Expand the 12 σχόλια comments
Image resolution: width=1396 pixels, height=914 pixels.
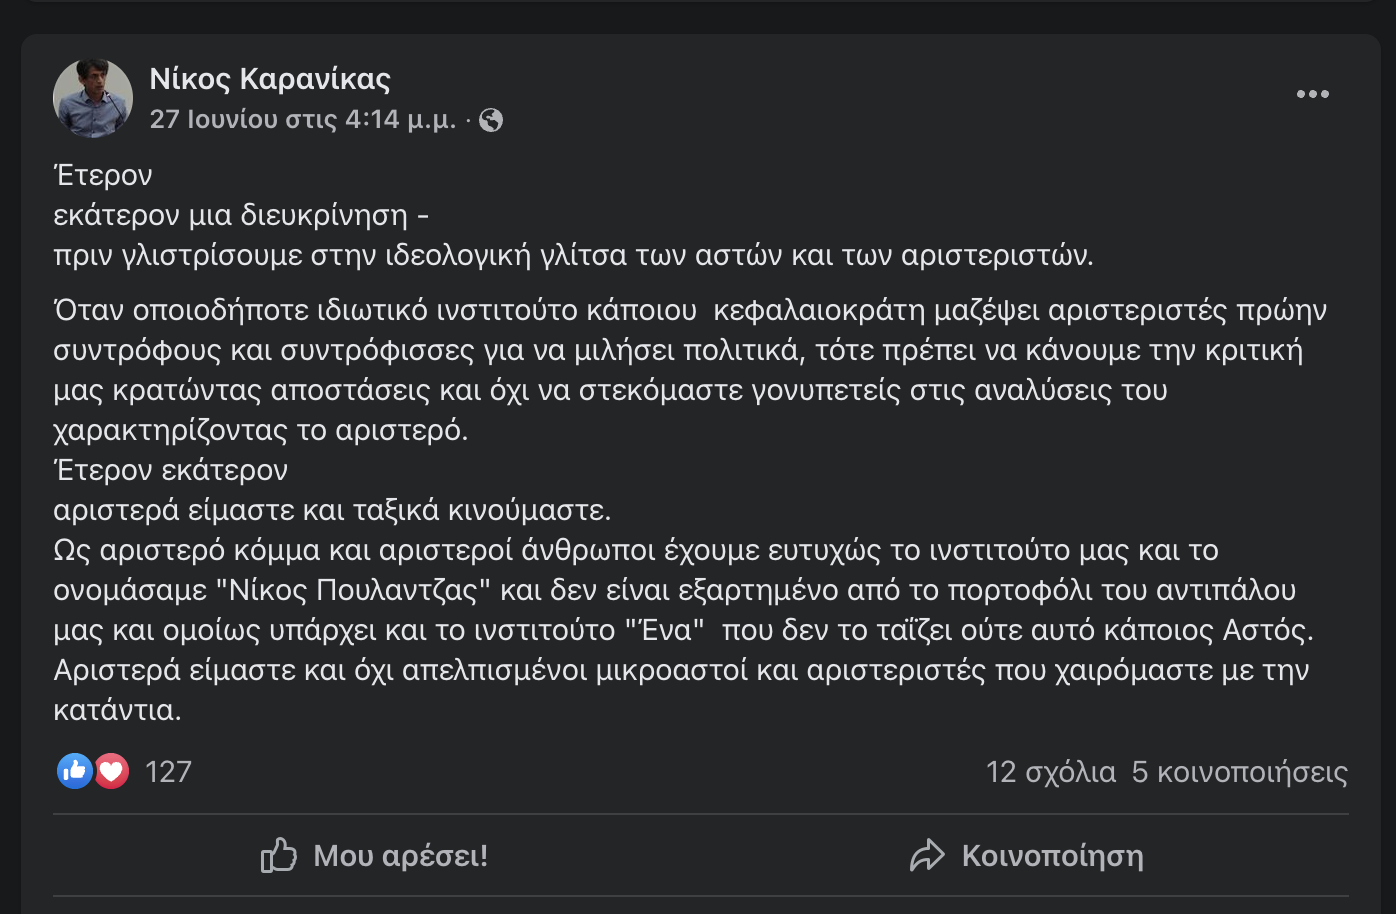pyautogui.click(x=1050, y=772)
